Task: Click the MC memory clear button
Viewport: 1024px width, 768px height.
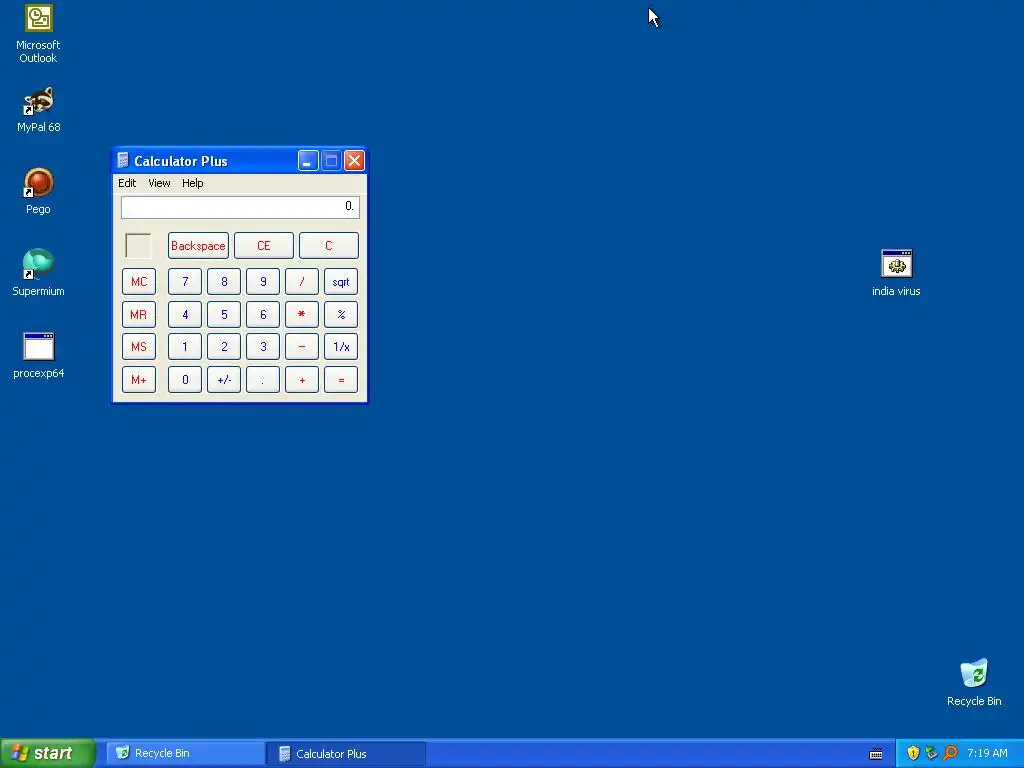Action: pyautogui.click(x=139, y=281)
